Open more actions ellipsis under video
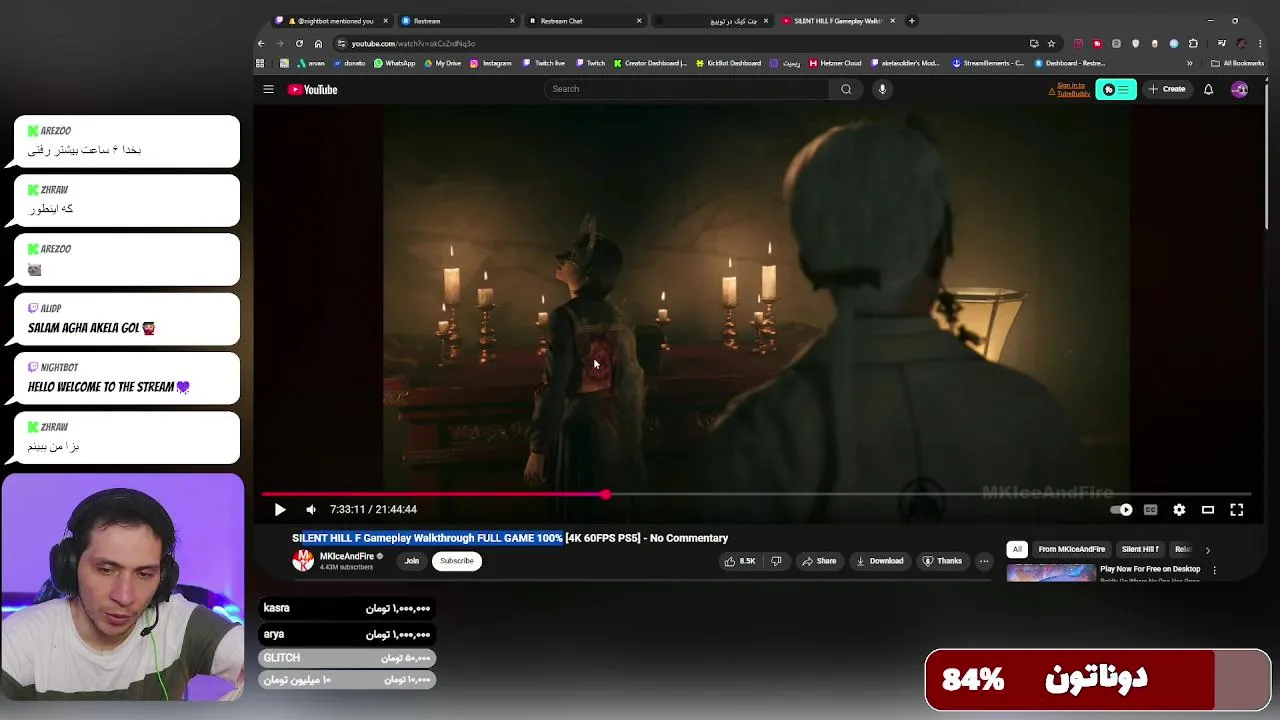 [x=984, y=561]
